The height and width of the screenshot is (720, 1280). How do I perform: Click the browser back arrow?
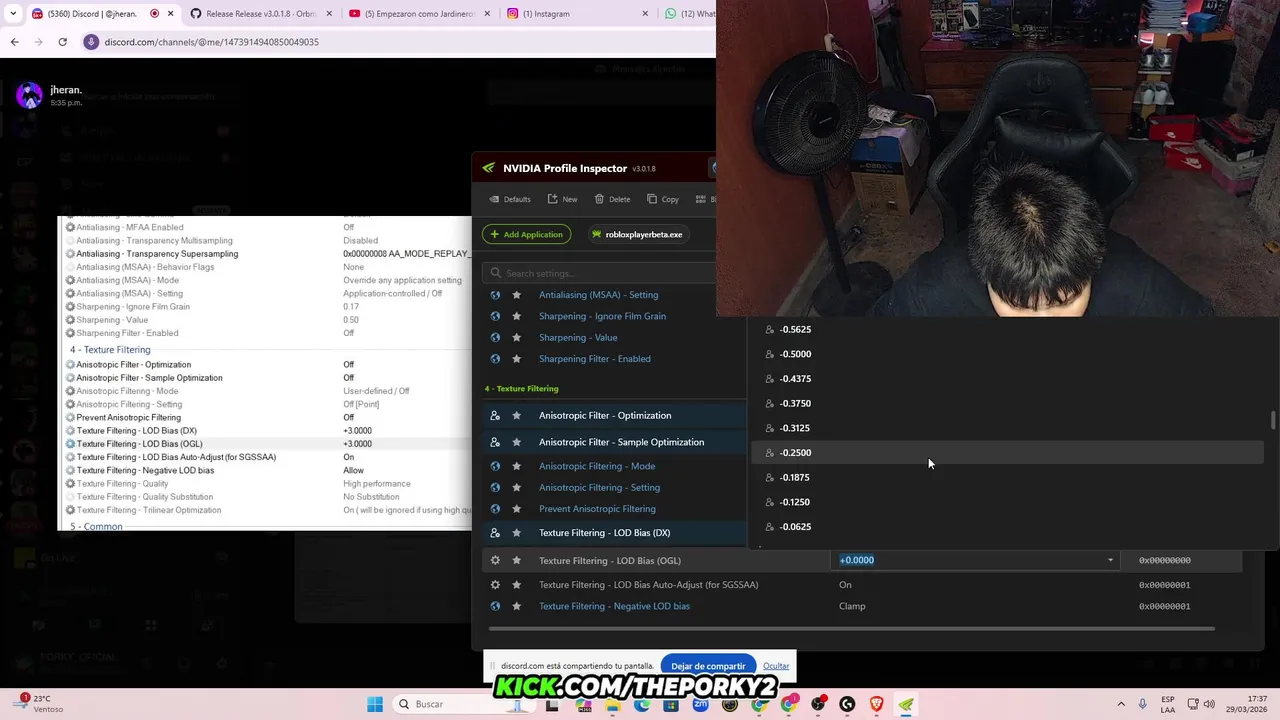click(14, 42)
